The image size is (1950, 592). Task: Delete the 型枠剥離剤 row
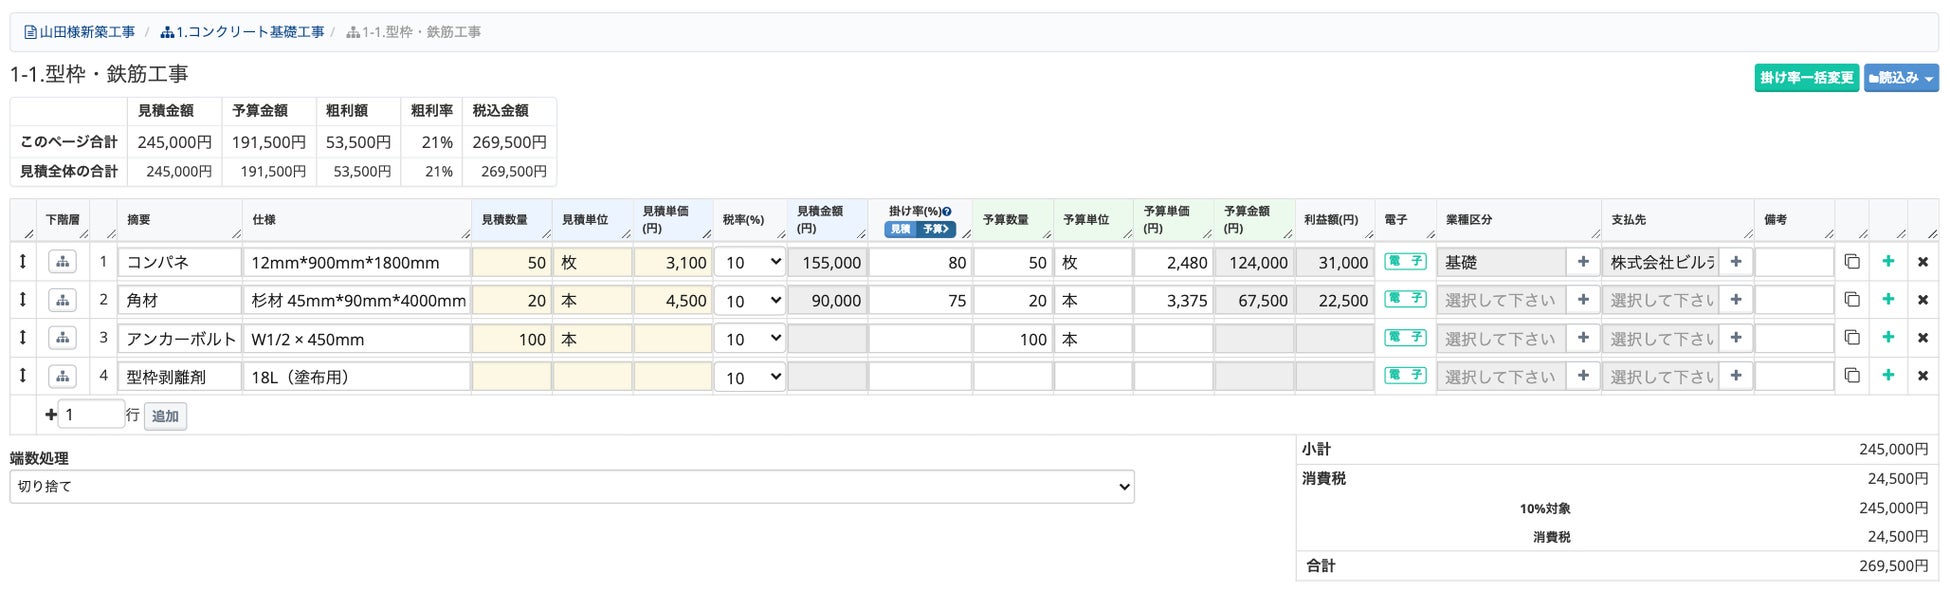point(1922,376)
